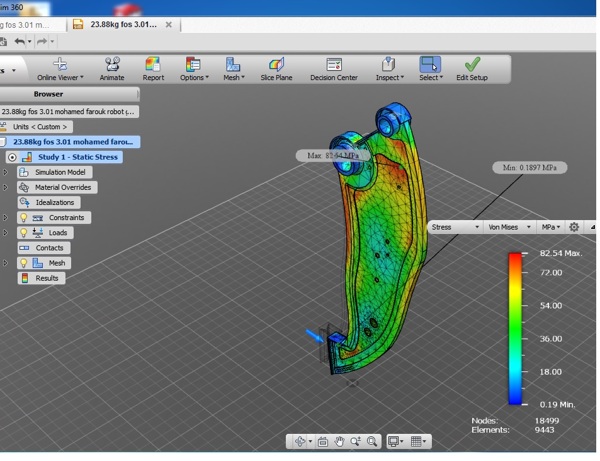
Task: Click the Orbit navigation tool
Action: (x=301, y=441)
